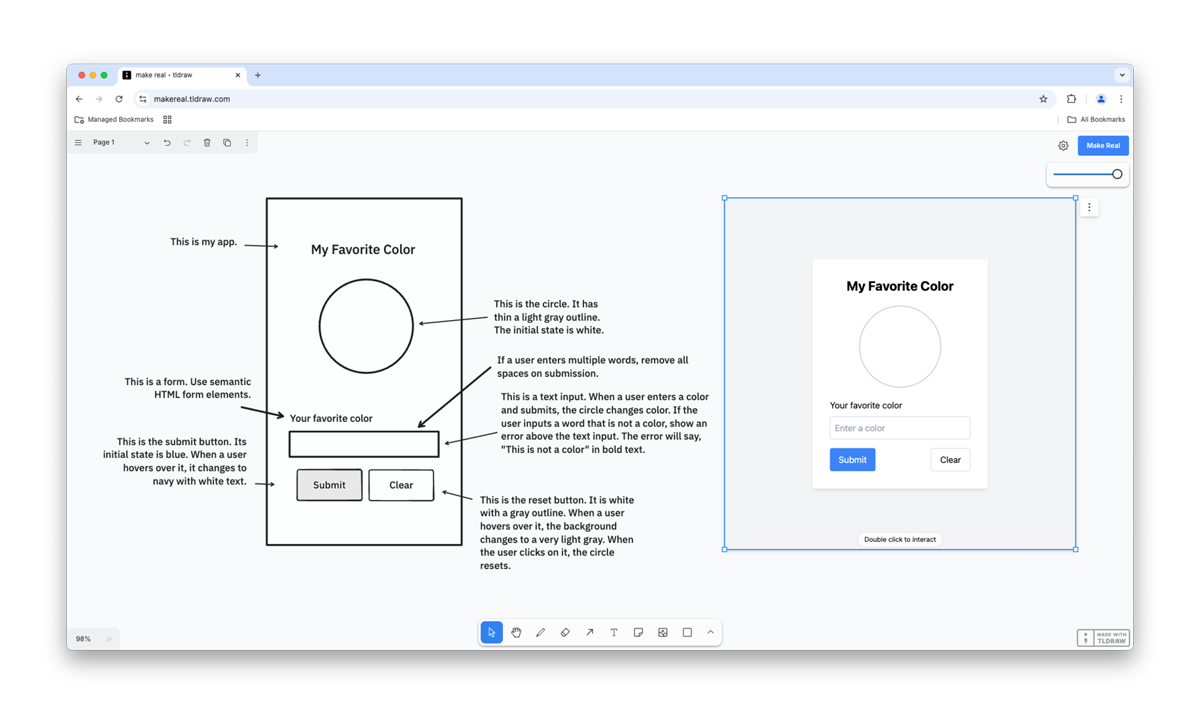Click the view site information icon
The width and height of the screenshot is (1200, 720).
143,99
